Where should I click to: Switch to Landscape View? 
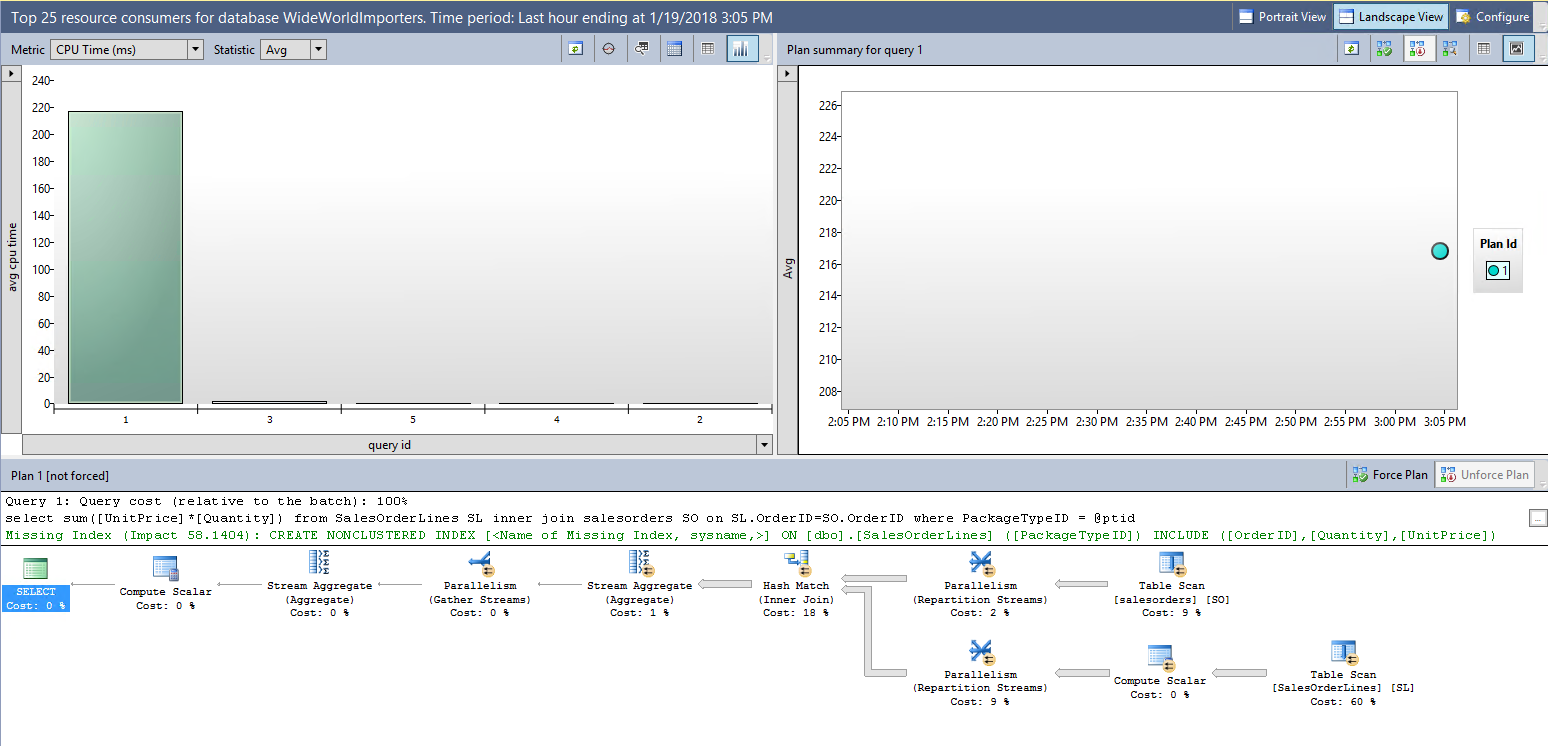(x=1391, y=17)
